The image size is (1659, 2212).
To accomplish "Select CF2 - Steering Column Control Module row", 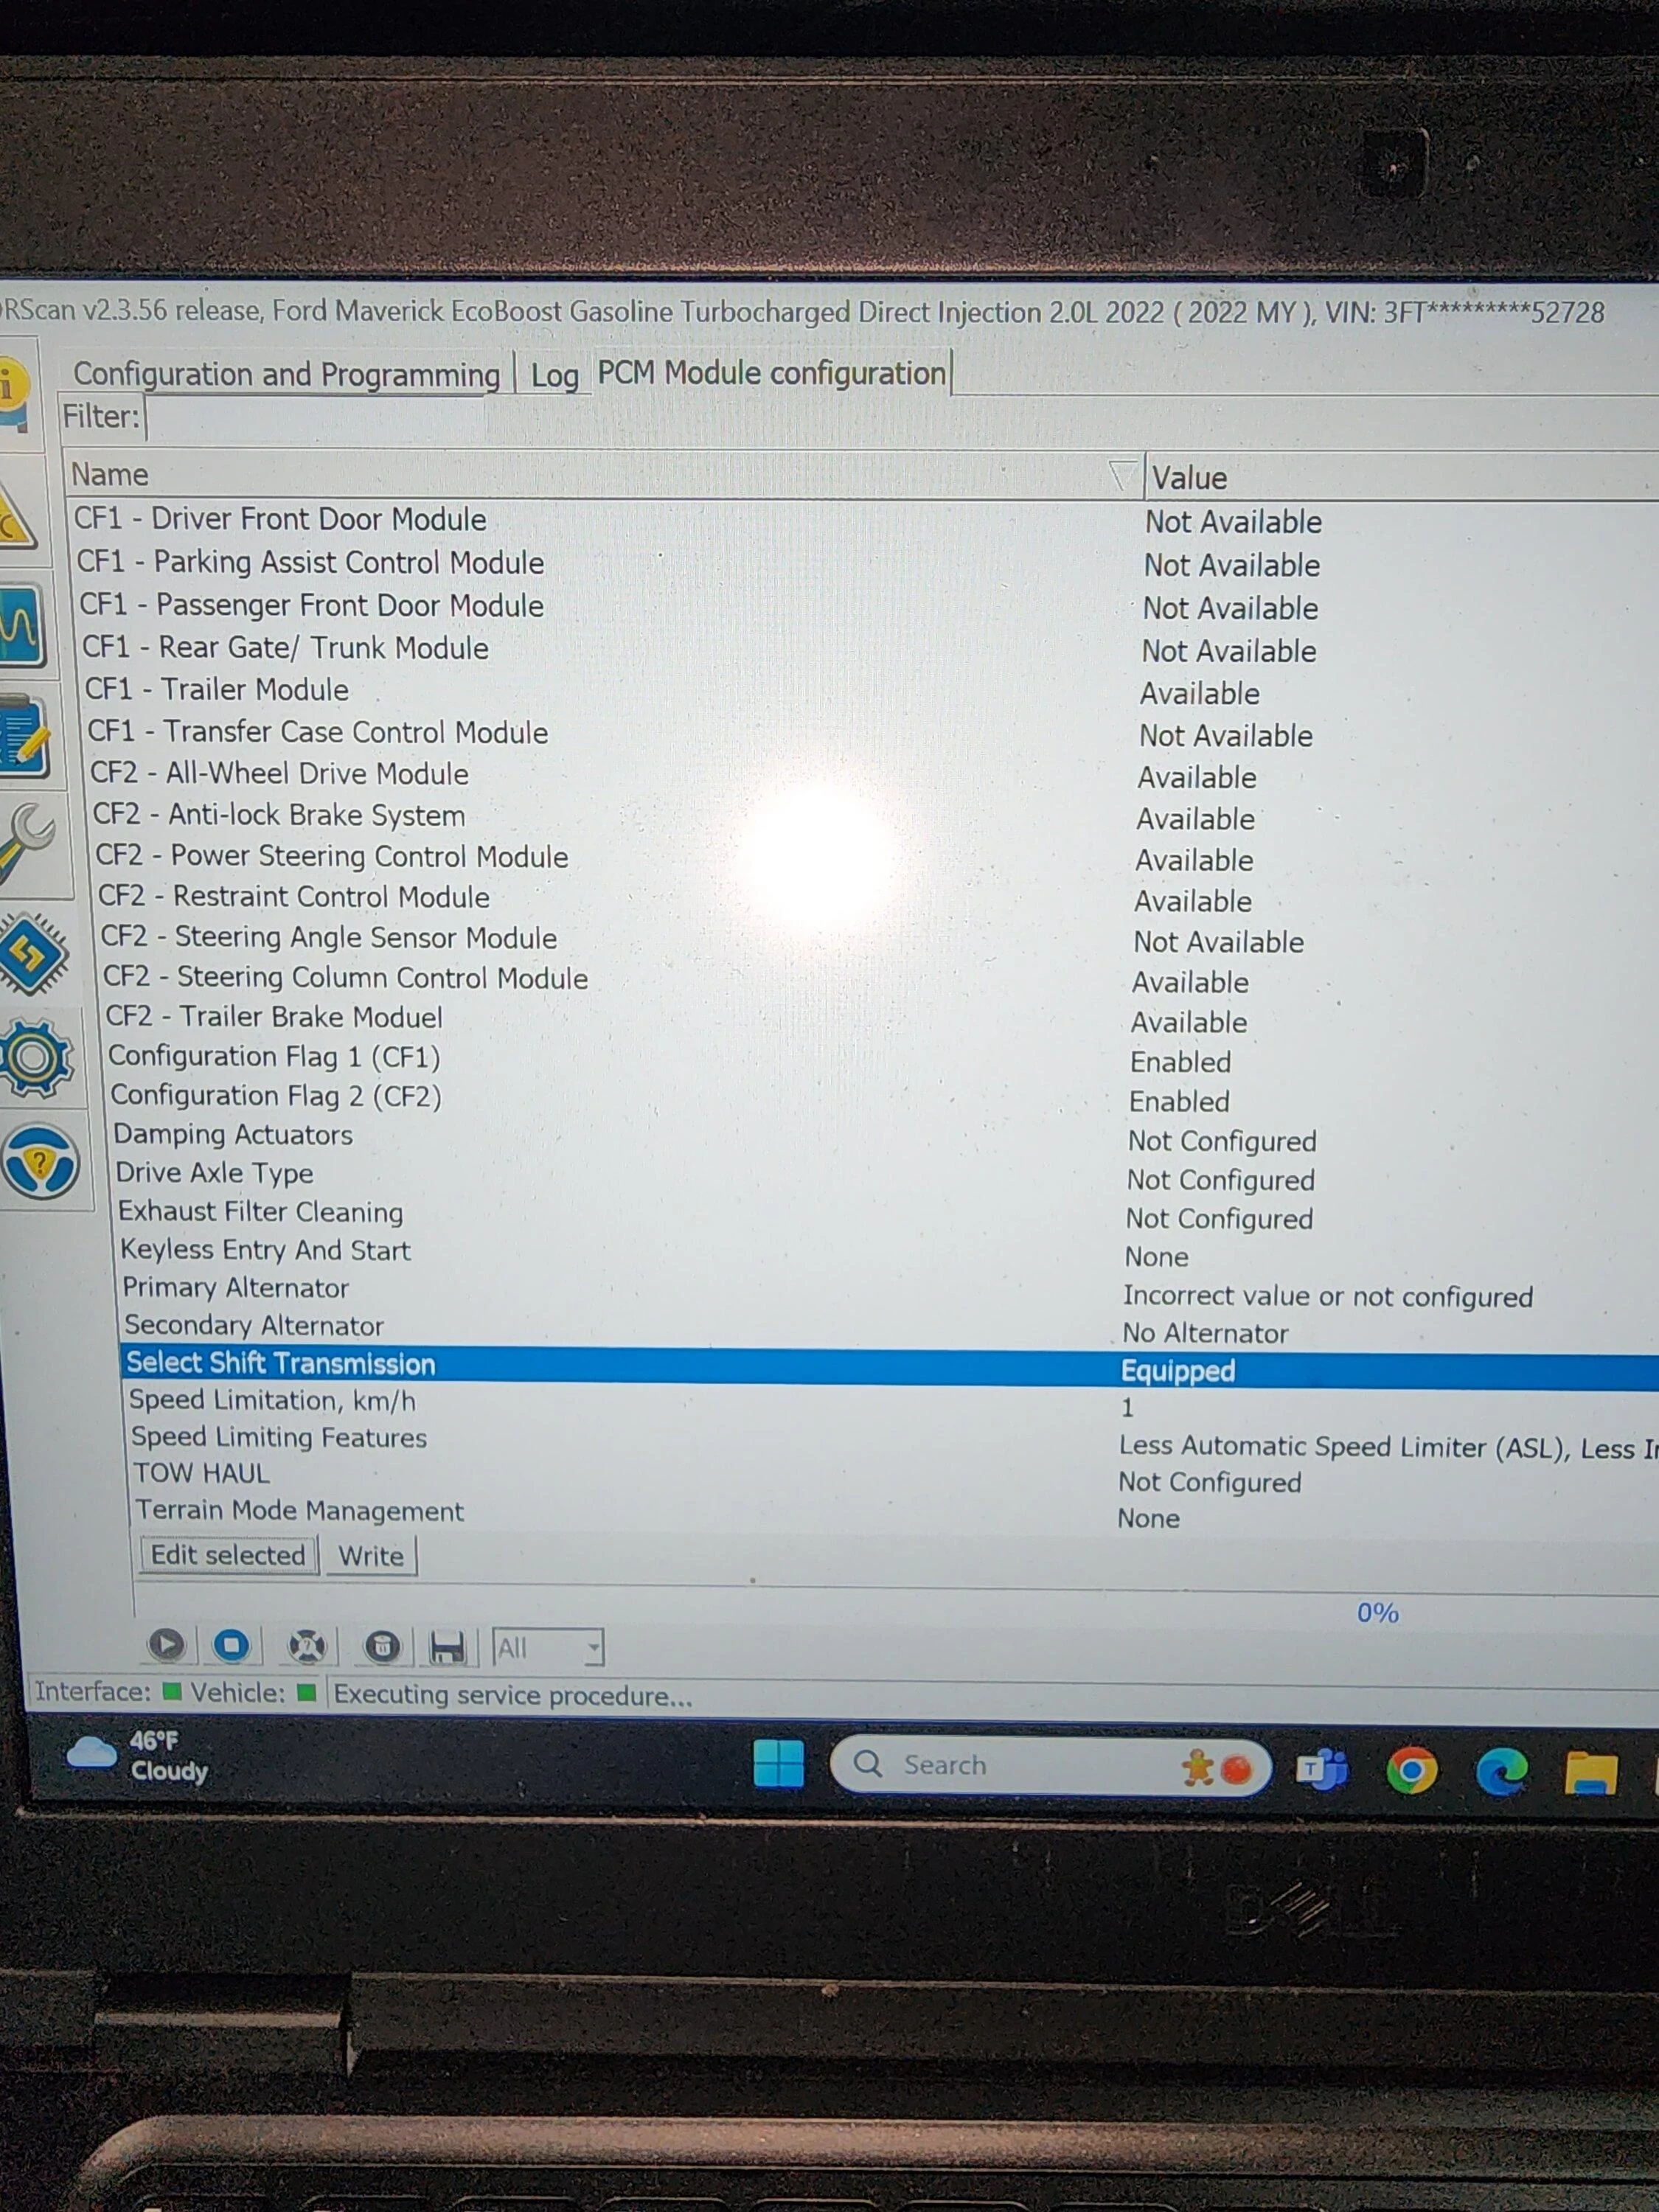I will (x=880, y=979).
